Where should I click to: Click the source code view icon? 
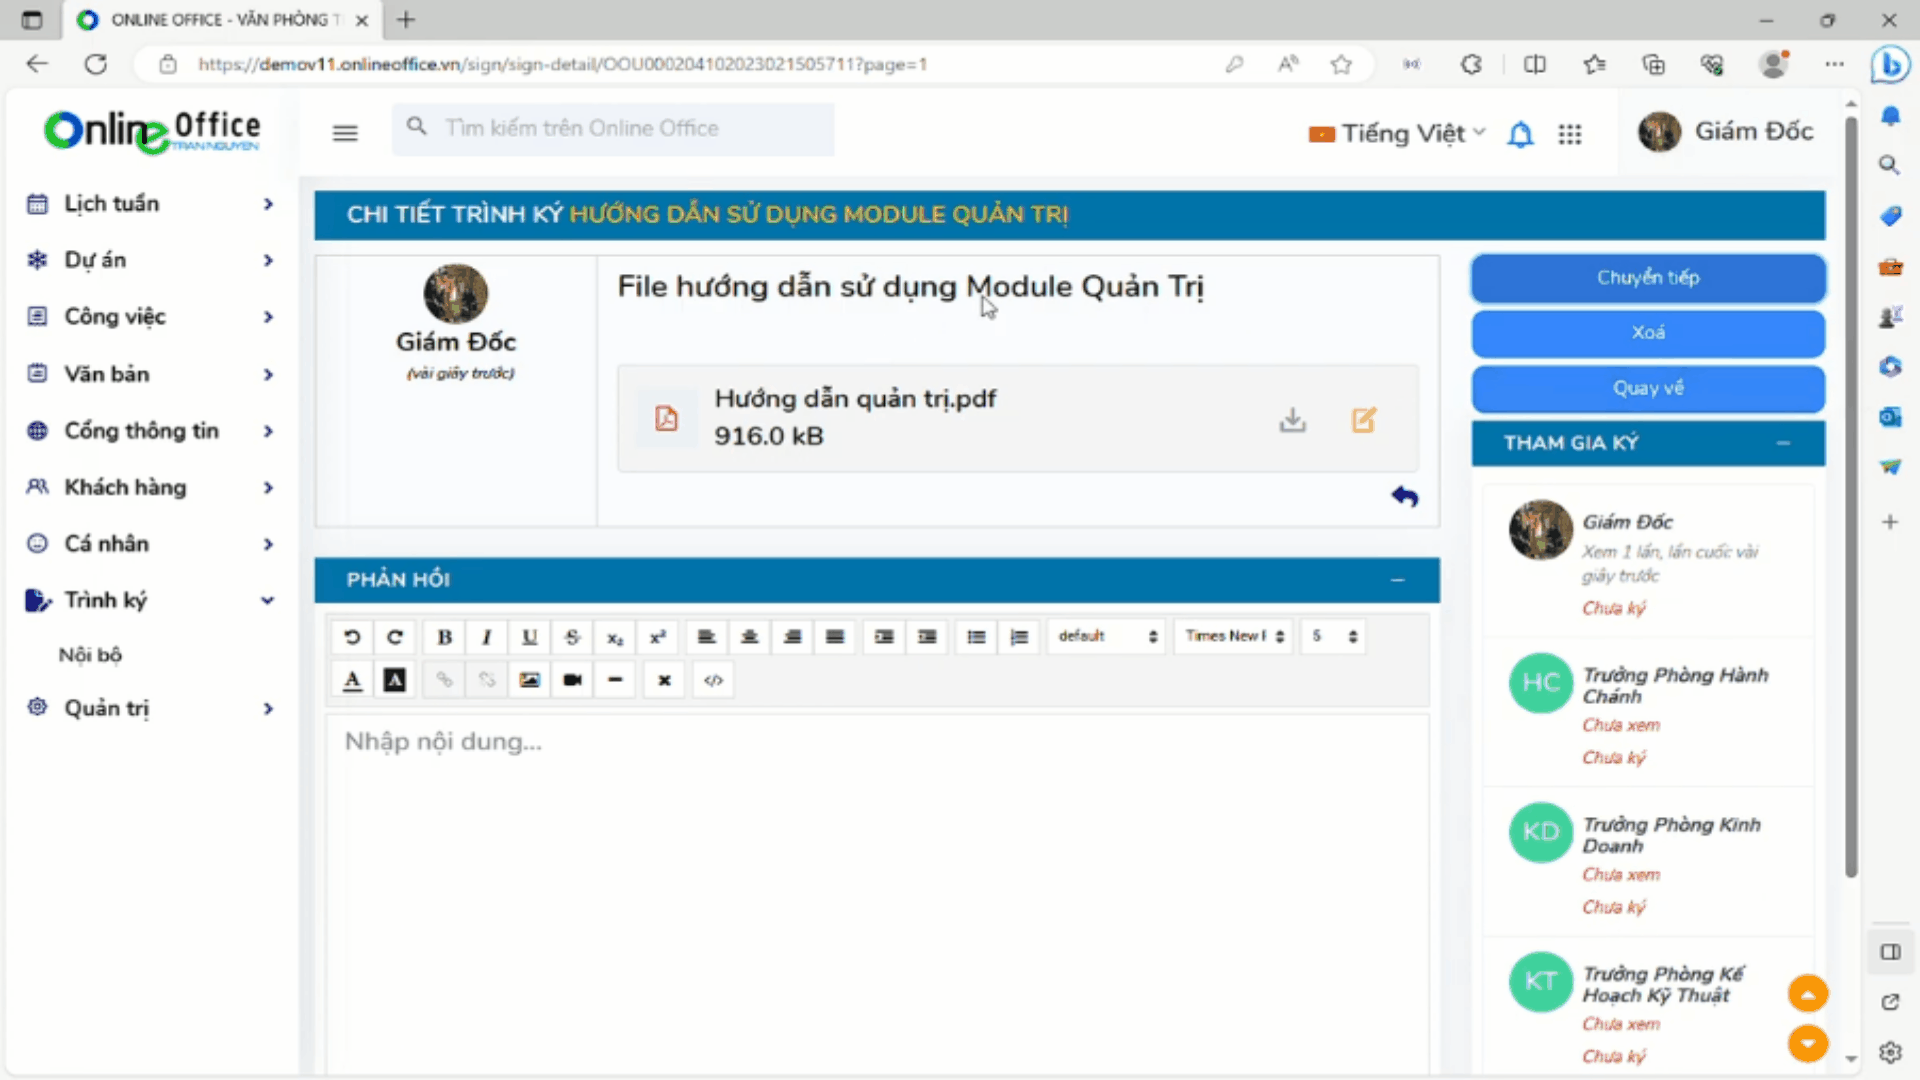(713, 680)
